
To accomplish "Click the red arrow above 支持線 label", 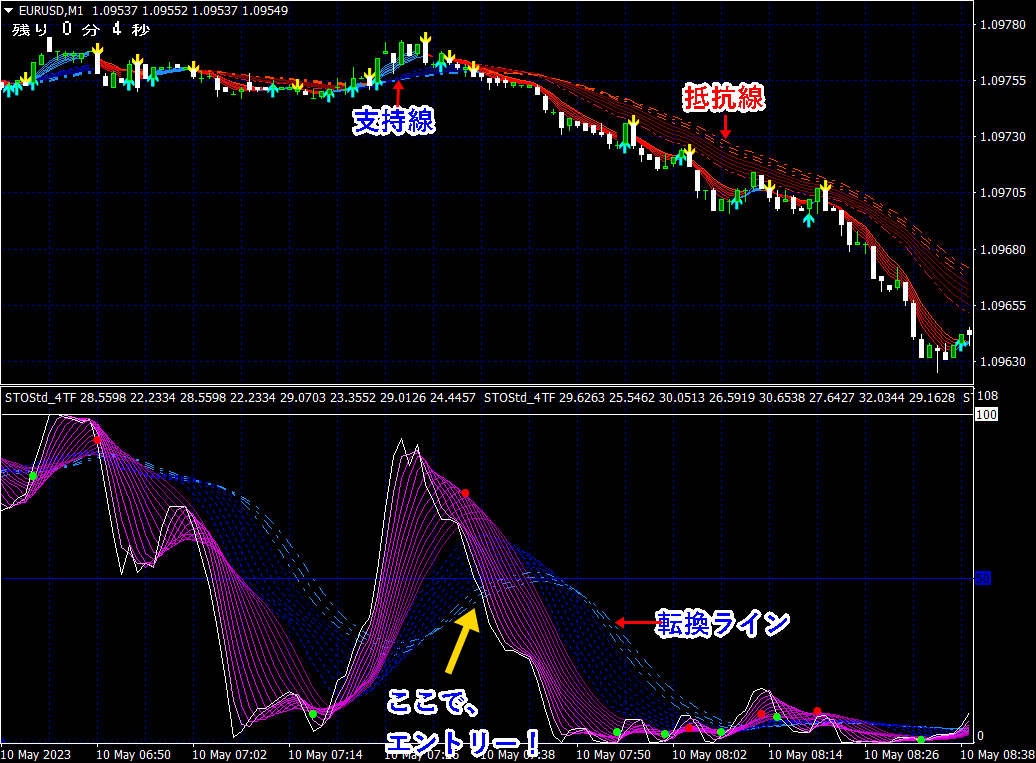I will pyautogui.click(x=398, y=91).
